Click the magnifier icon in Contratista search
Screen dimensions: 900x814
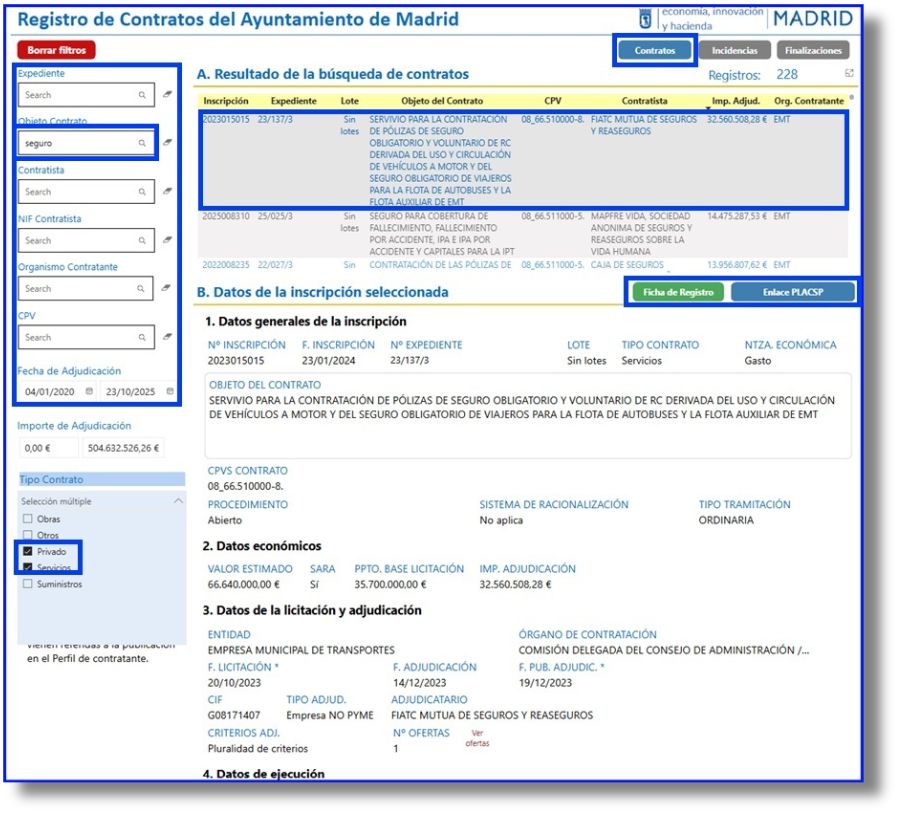pos(142,192)
